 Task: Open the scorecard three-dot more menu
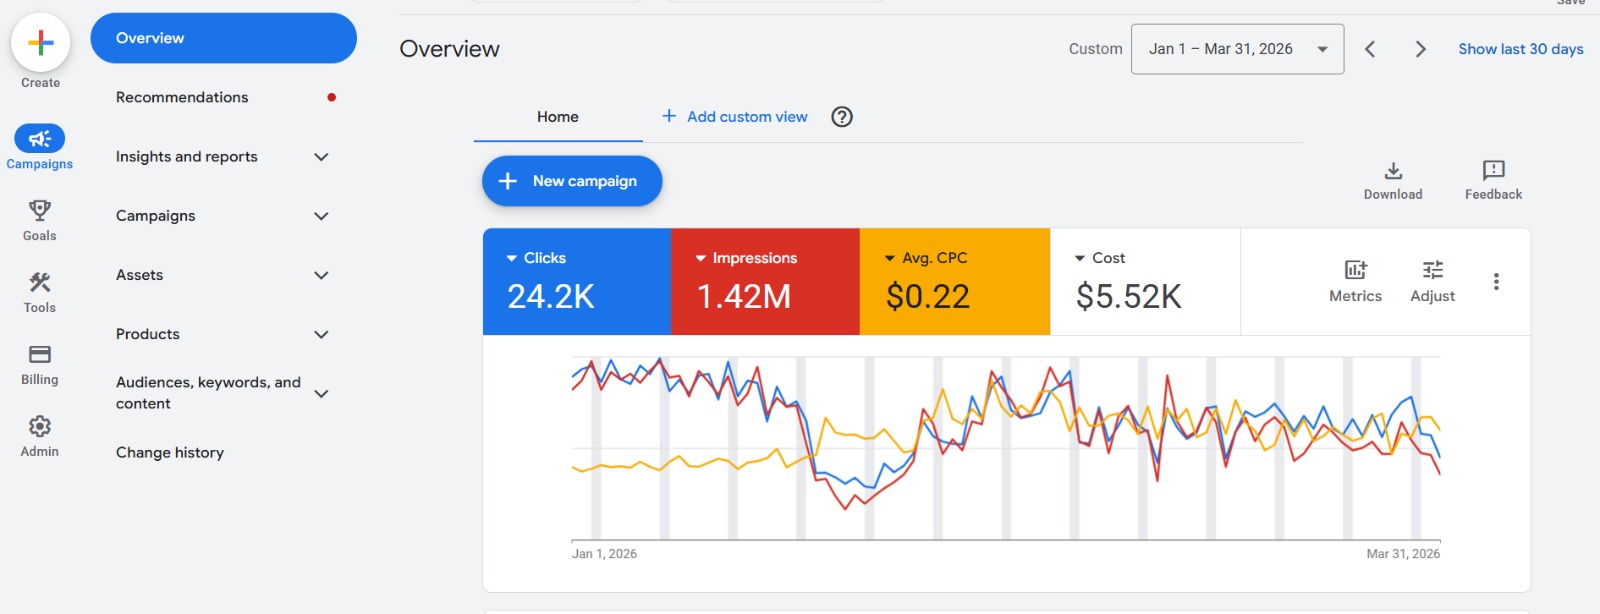click(x=1496, y=282)
